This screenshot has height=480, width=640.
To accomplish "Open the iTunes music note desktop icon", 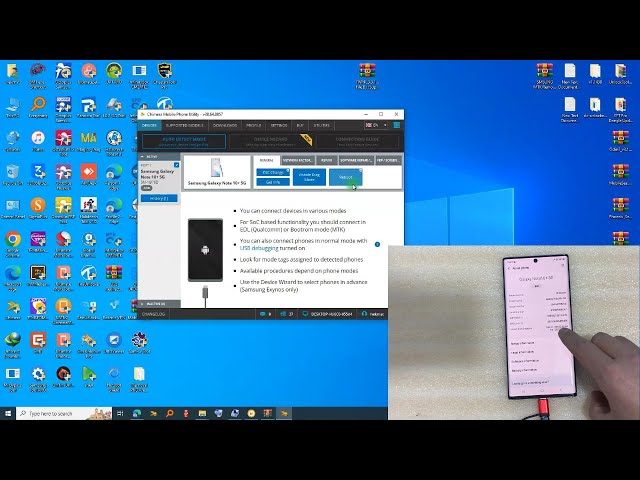I will (x=38, y=141).
